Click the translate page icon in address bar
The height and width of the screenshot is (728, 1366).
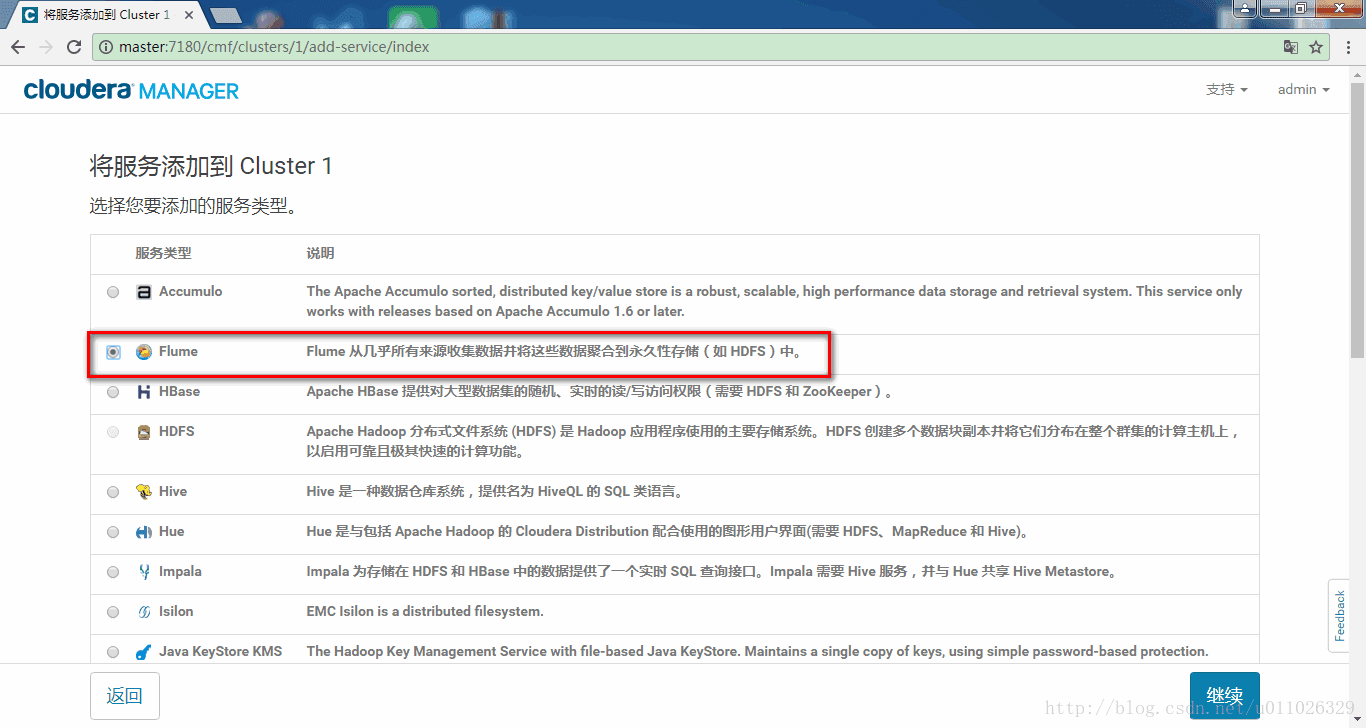pos(1291,47)
